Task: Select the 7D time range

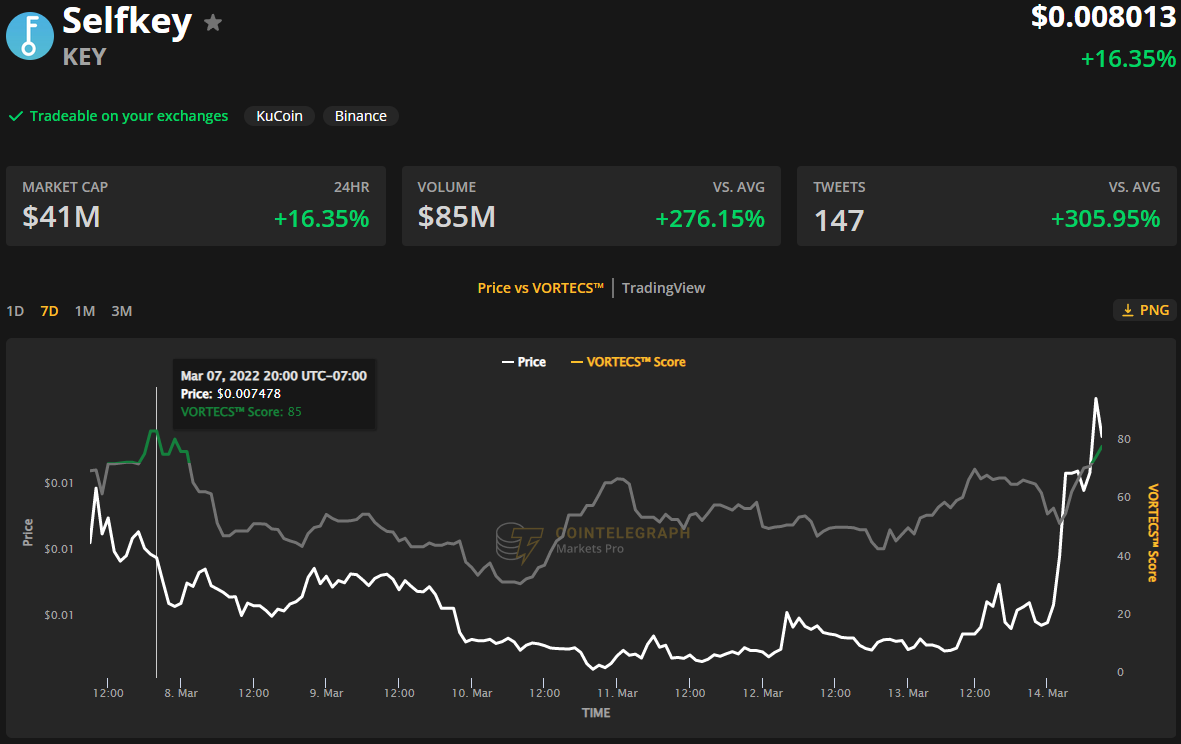Action: click(x=49, y=311)
